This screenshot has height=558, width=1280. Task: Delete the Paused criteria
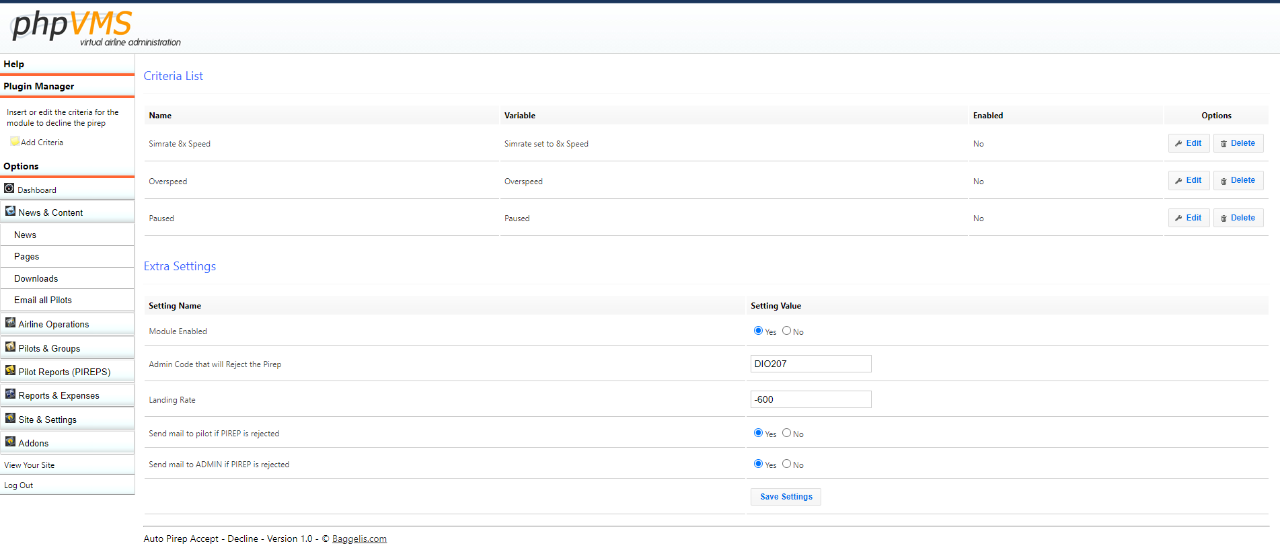1238,218
